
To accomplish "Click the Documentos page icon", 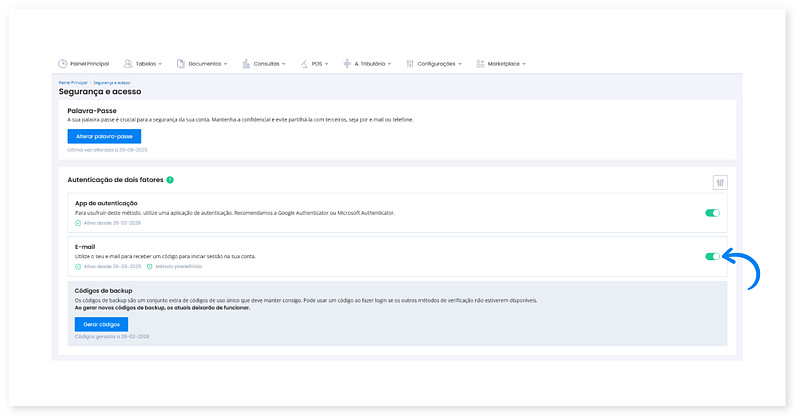I will (181, 64).
